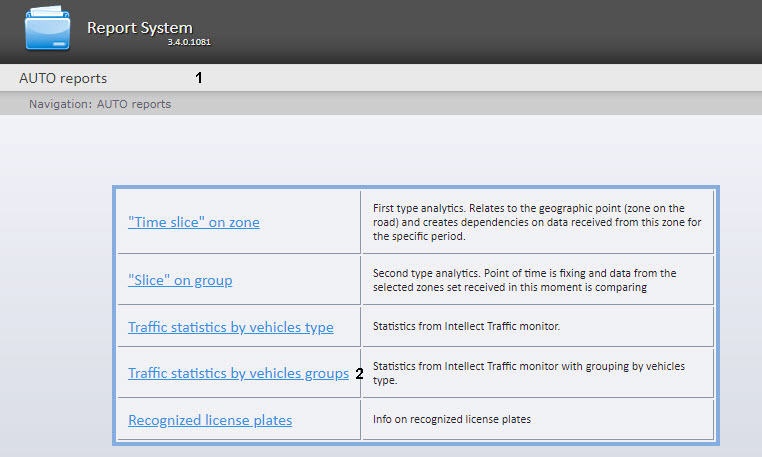The width and height of the screenshot is (762, 457).
Task: Click the number 1 marker beside the menu
Action: (x=199, y=78)
